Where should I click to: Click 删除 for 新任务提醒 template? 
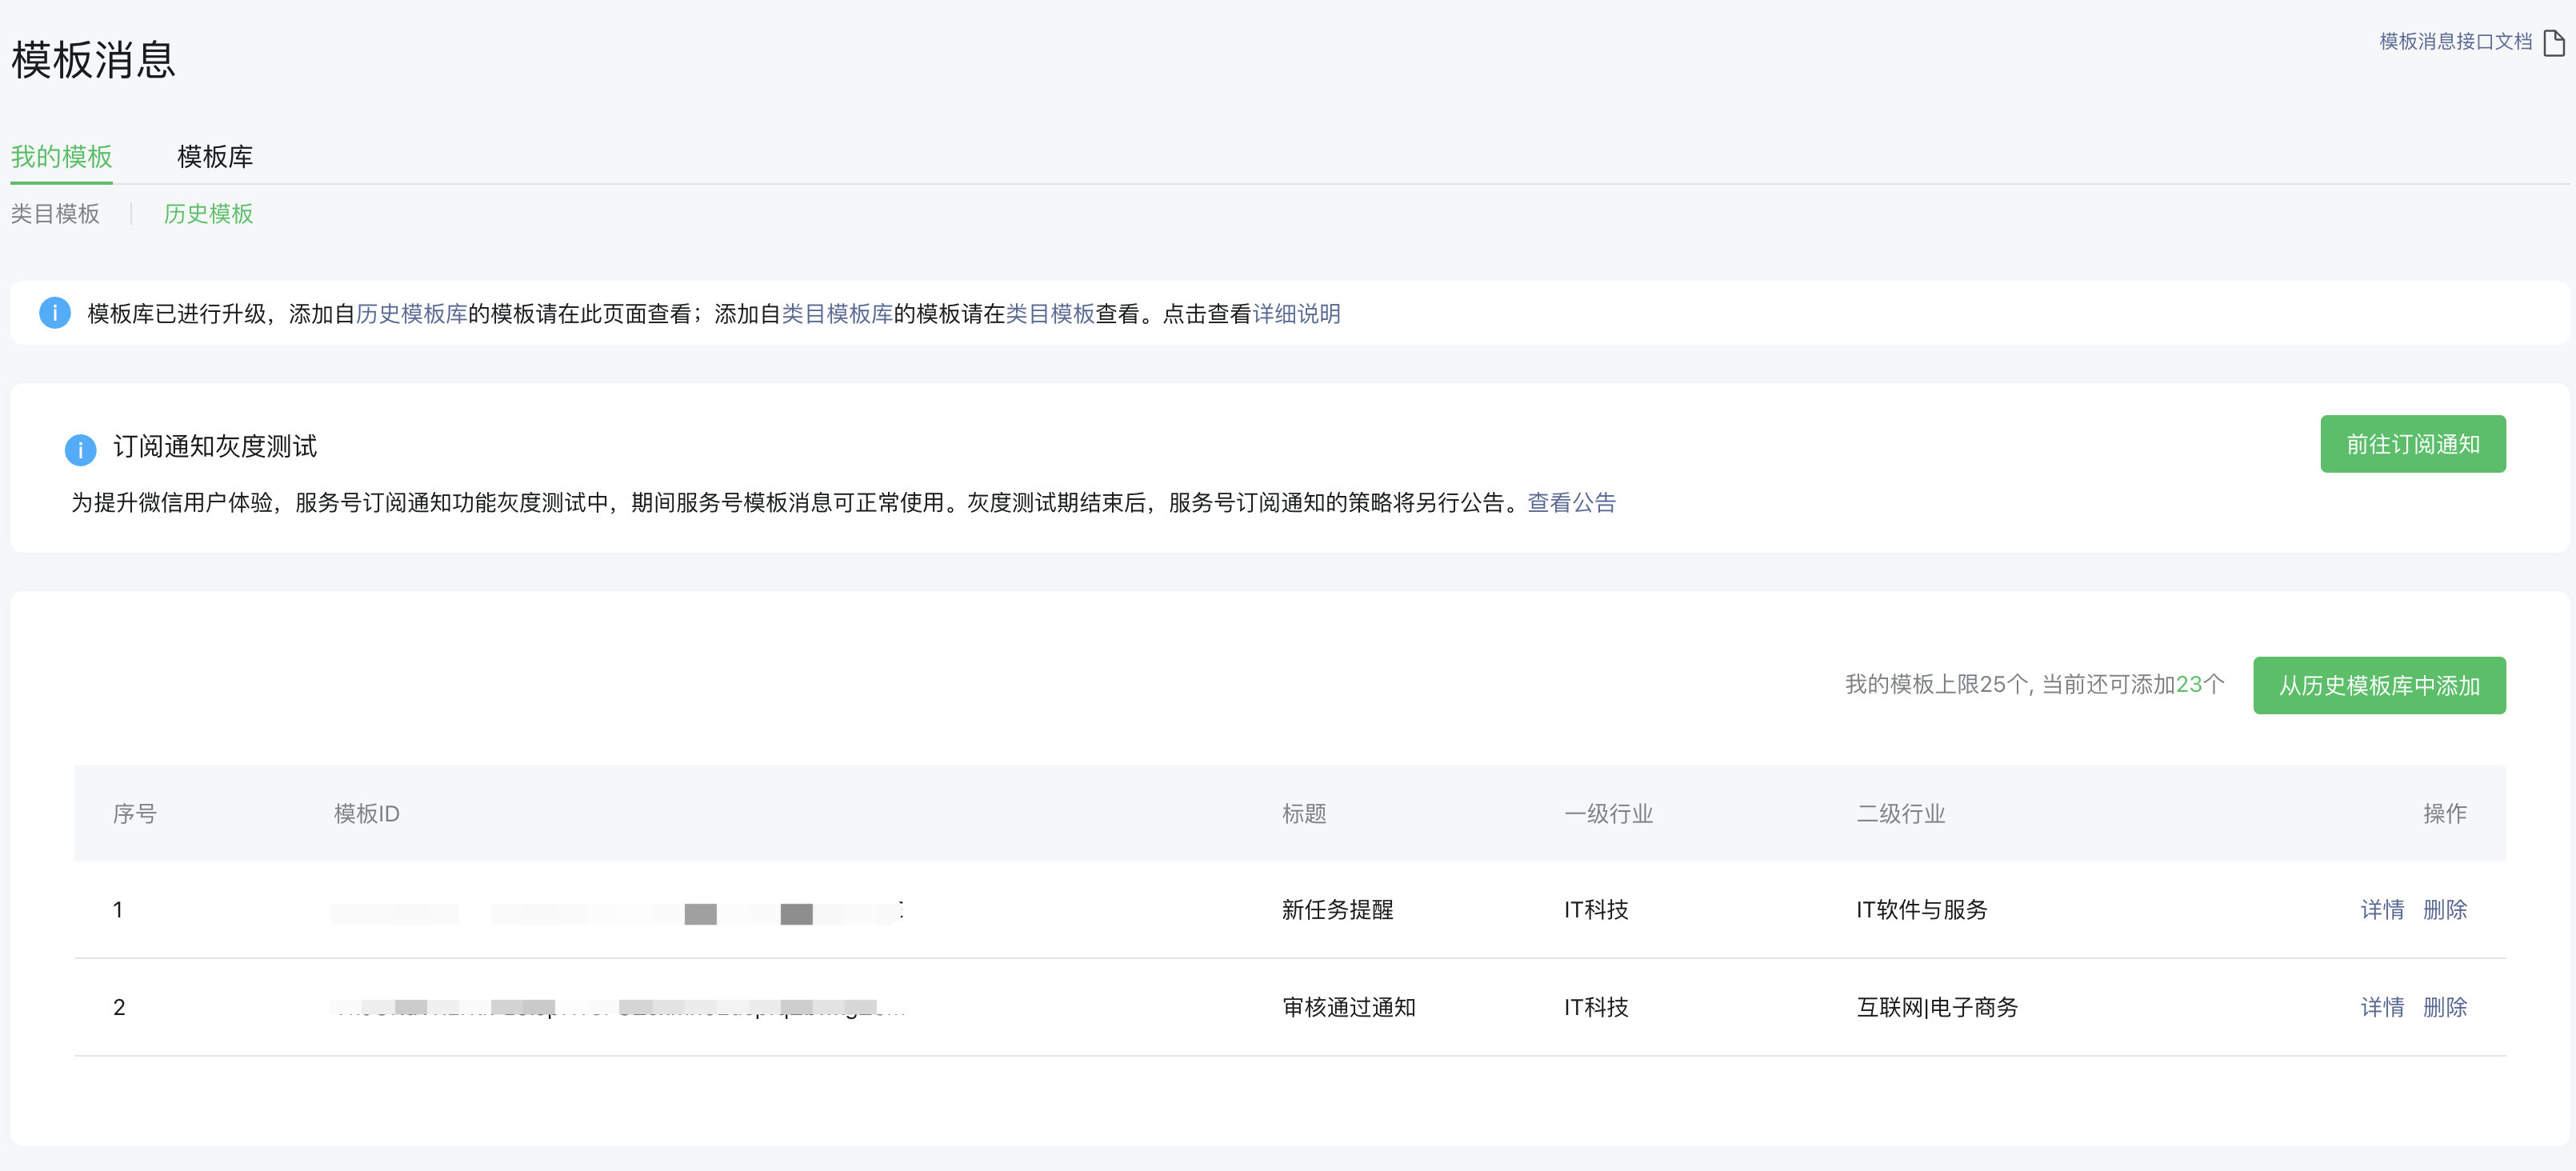tap(2444, 910)
